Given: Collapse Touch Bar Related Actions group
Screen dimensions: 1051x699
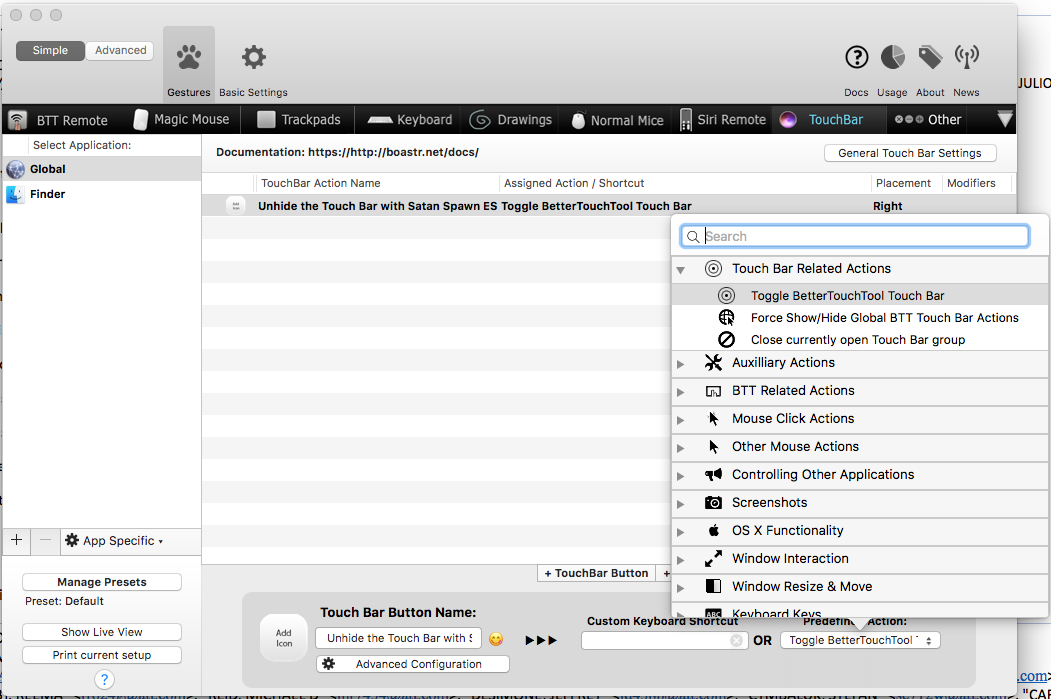Looking at the screenshot, I should pyautogui.click(x=681, y=269).
